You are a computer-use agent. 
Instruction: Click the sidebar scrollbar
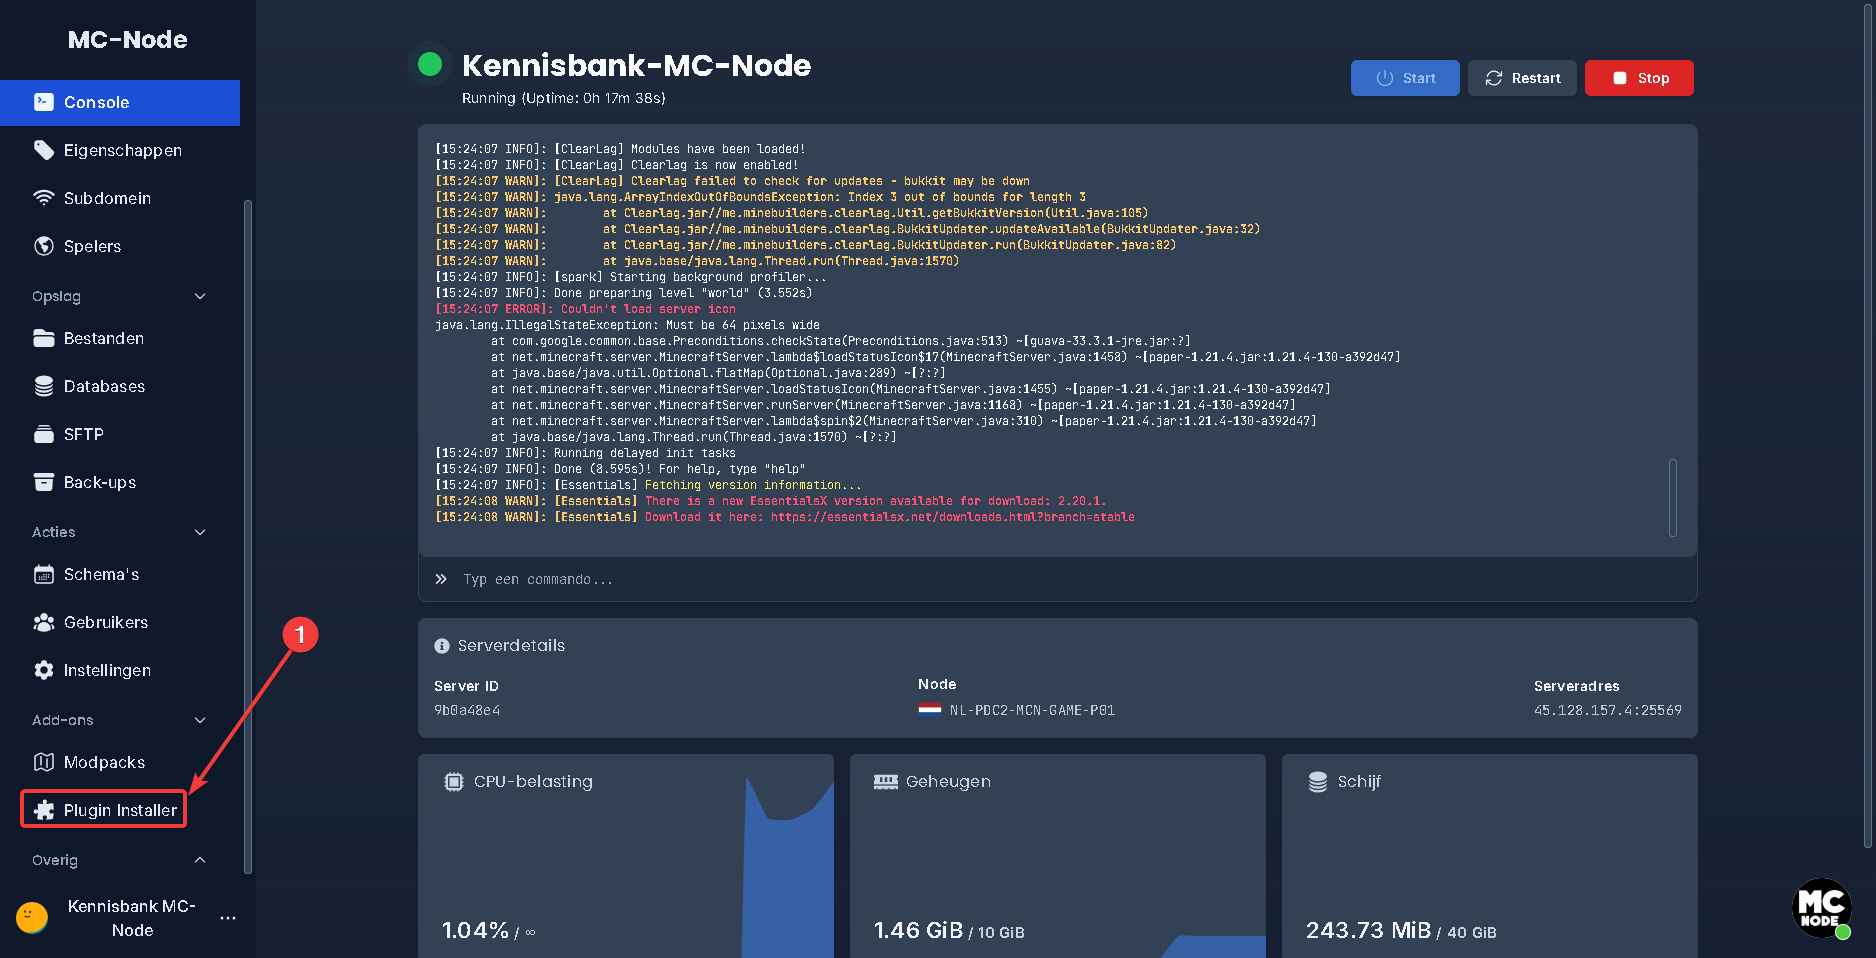[248, 536]
